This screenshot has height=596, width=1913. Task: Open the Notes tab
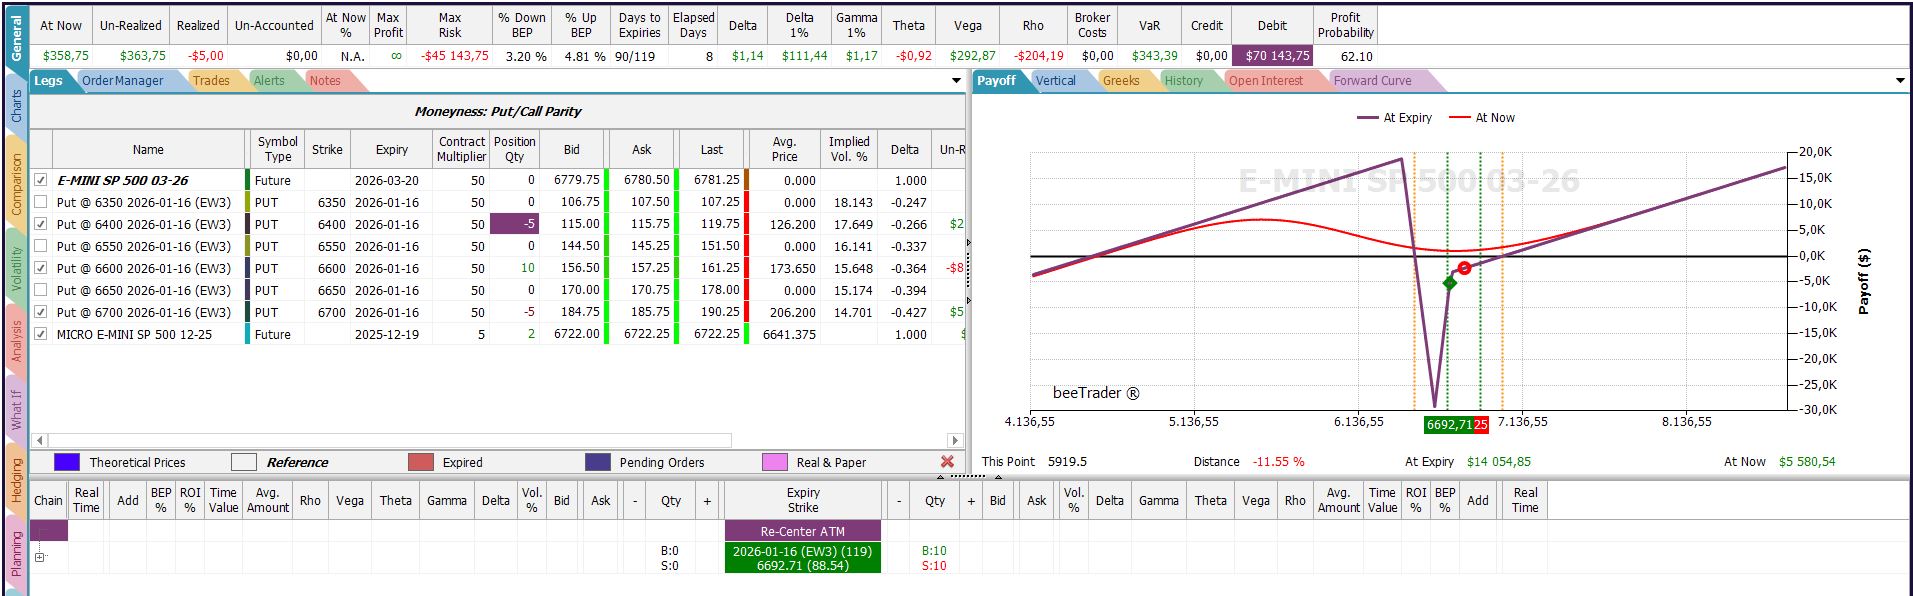pyautogui.click(x=325, y=81)
